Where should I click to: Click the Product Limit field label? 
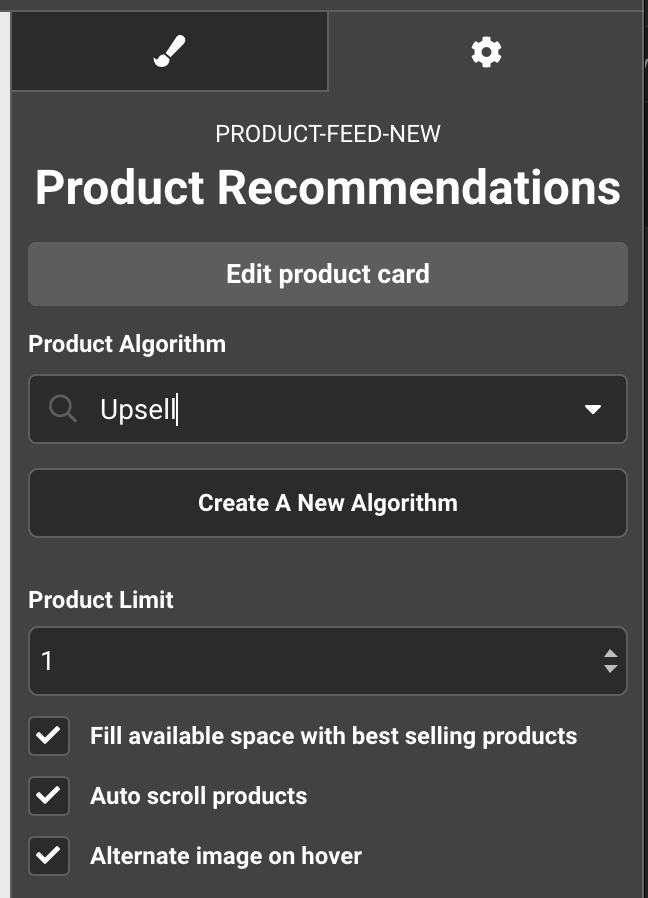[101, 600]
